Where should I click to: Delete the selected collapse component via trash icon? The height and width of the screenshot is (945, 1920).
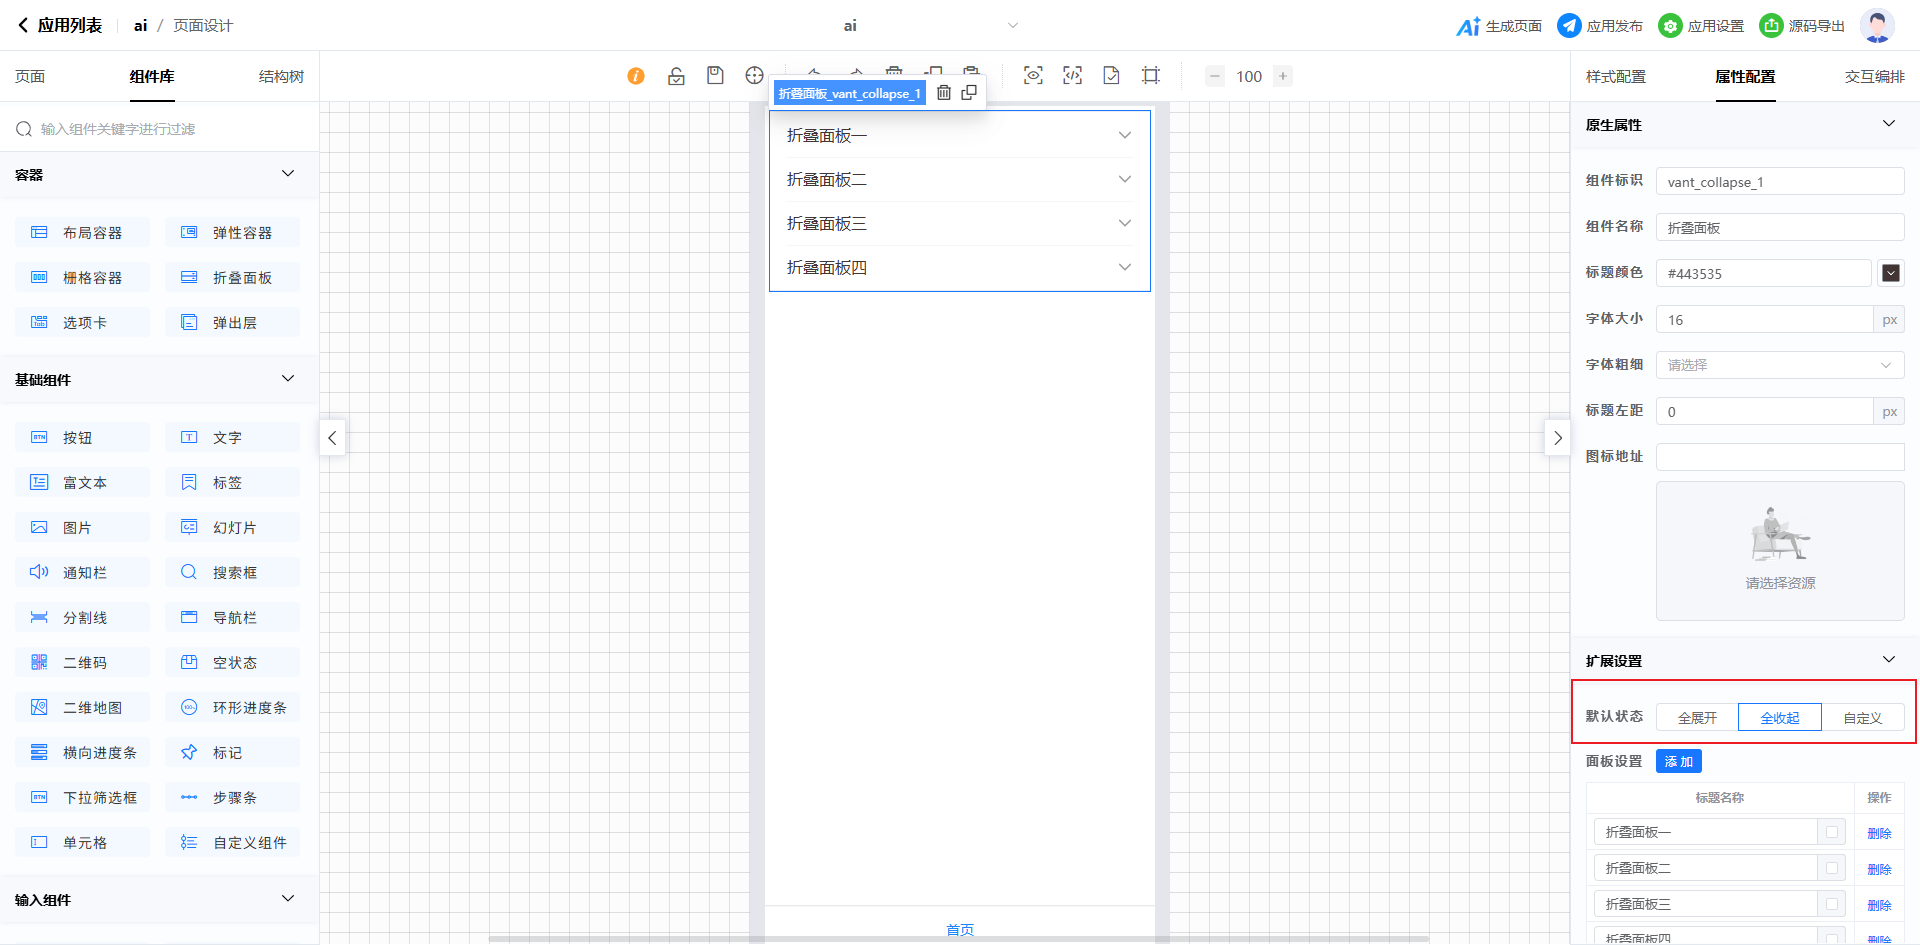click(943, 93)
